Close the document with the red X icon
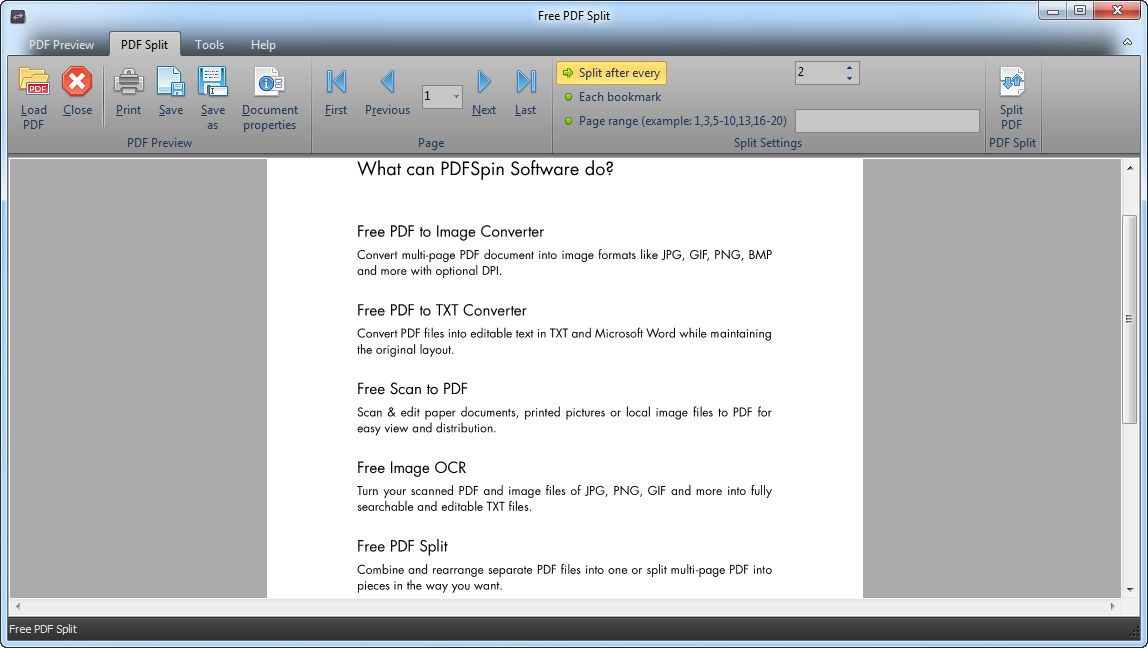Screen dimensions: 1148x648 point(77,82)
